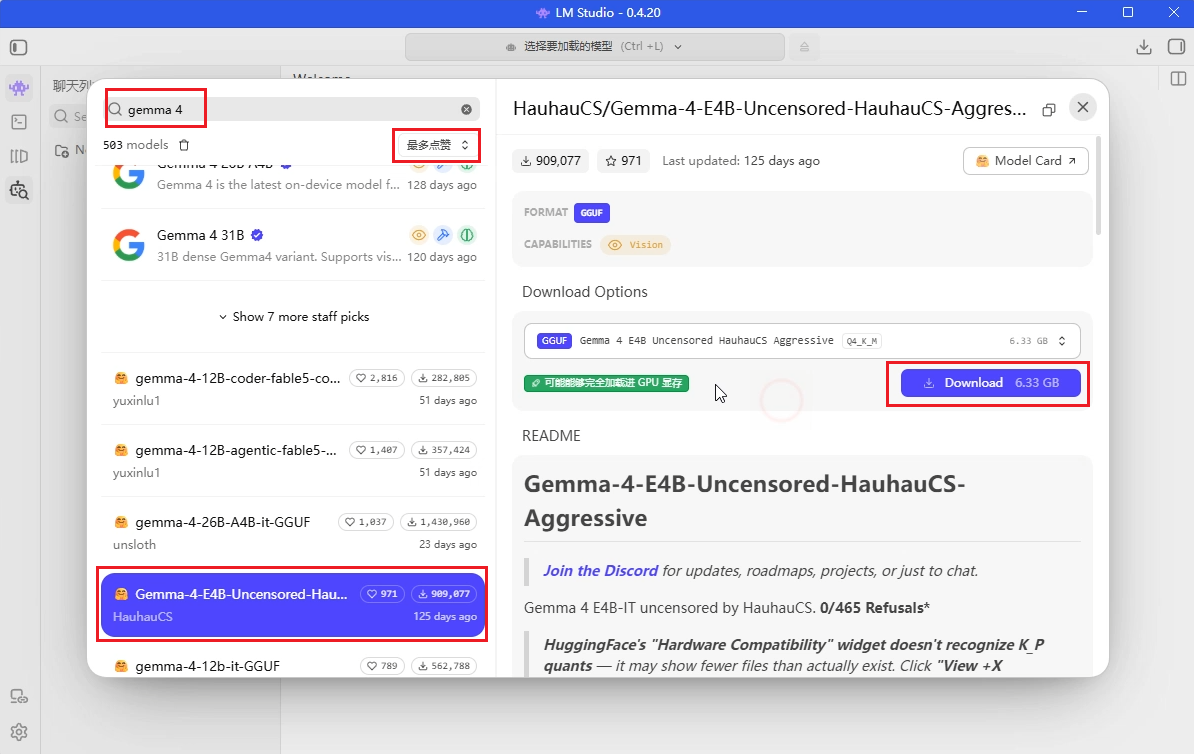Screen dimensions: 1194x754
Task: Click the verified badge next to Gemma 4 31B
Action: pyautogui.click(x=257, y=235)
